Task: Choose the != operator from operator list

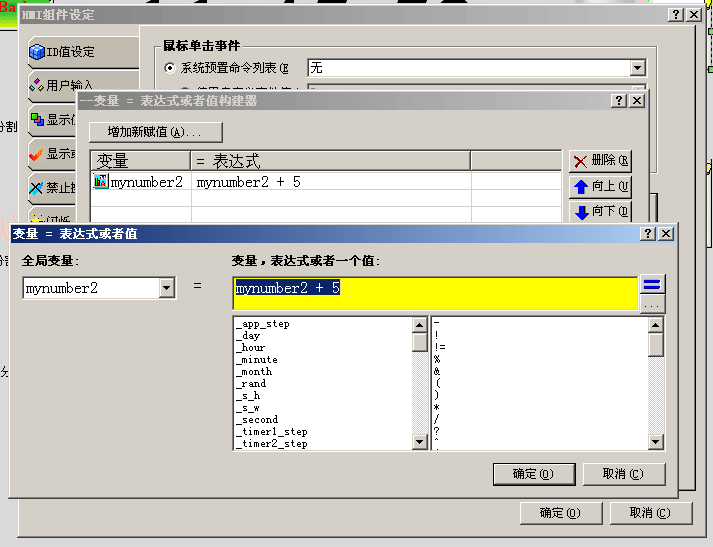Action: (441, 348)
